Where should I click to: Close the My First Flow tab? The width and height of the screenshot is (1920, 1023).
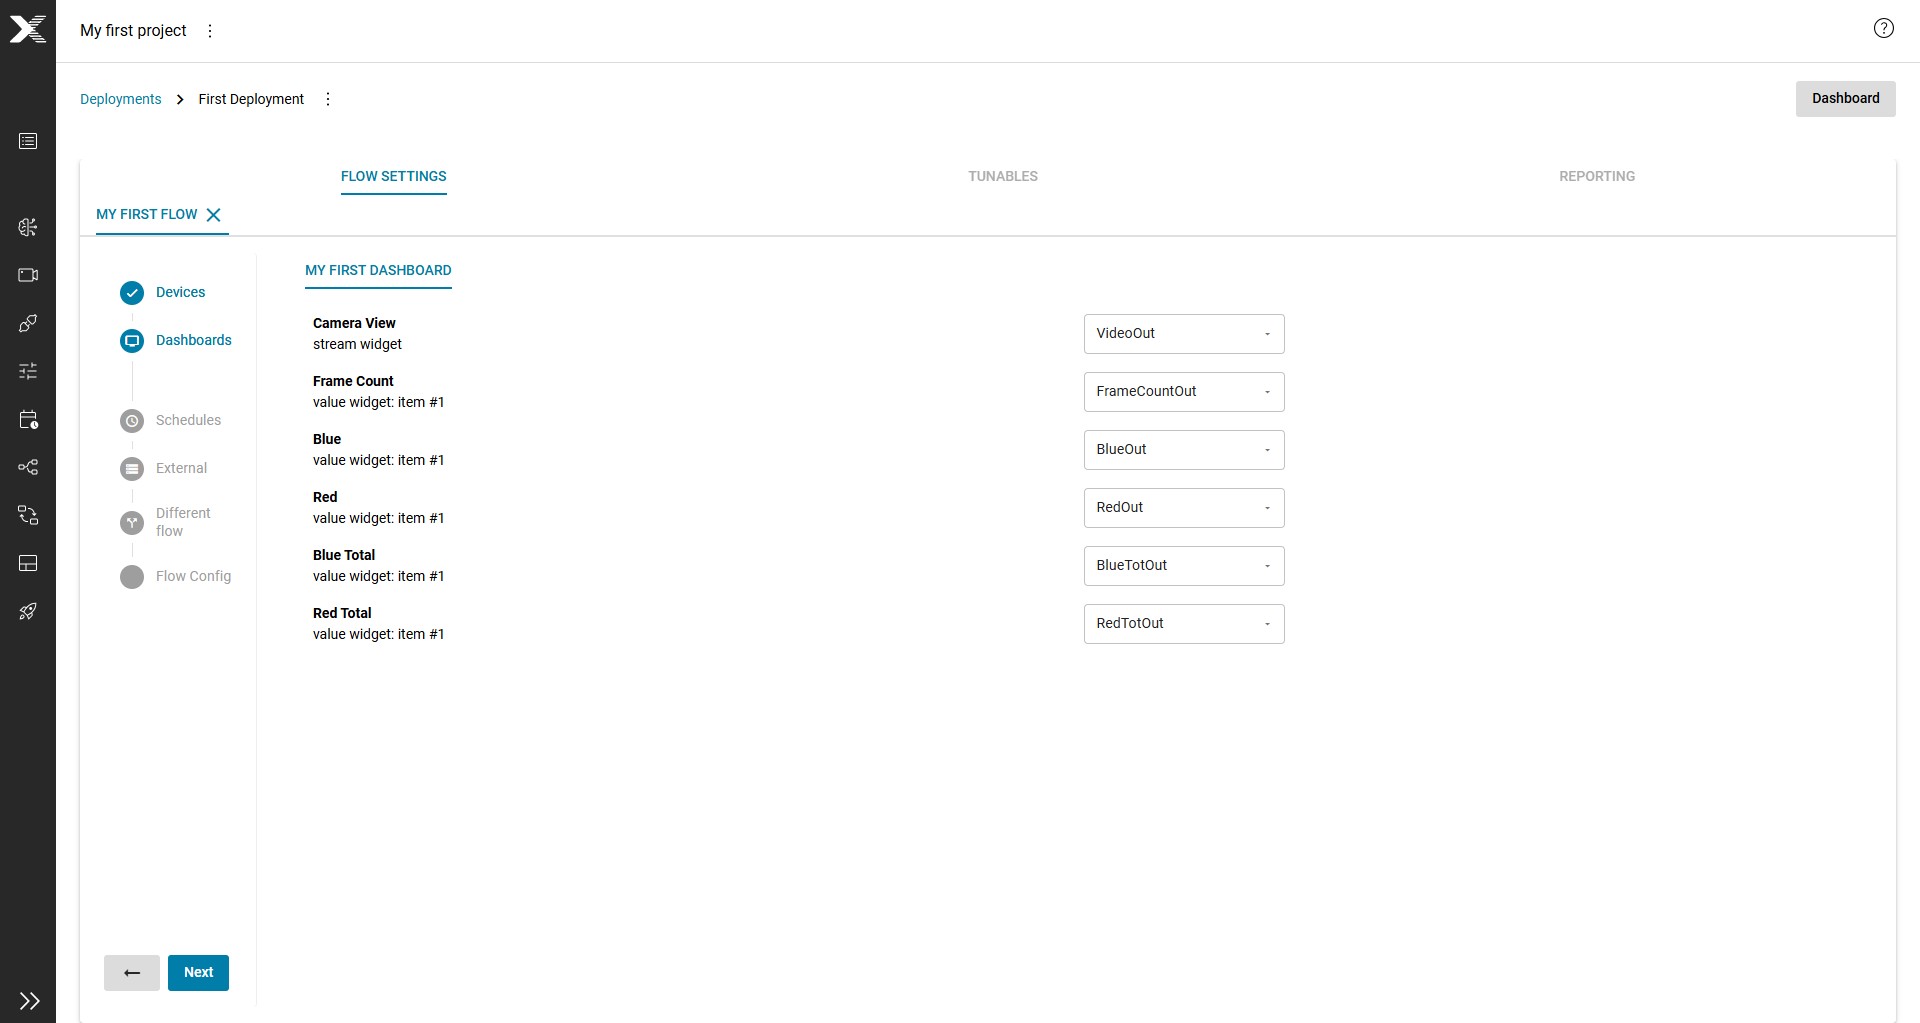pyautogui.click(x=213, y=215)
